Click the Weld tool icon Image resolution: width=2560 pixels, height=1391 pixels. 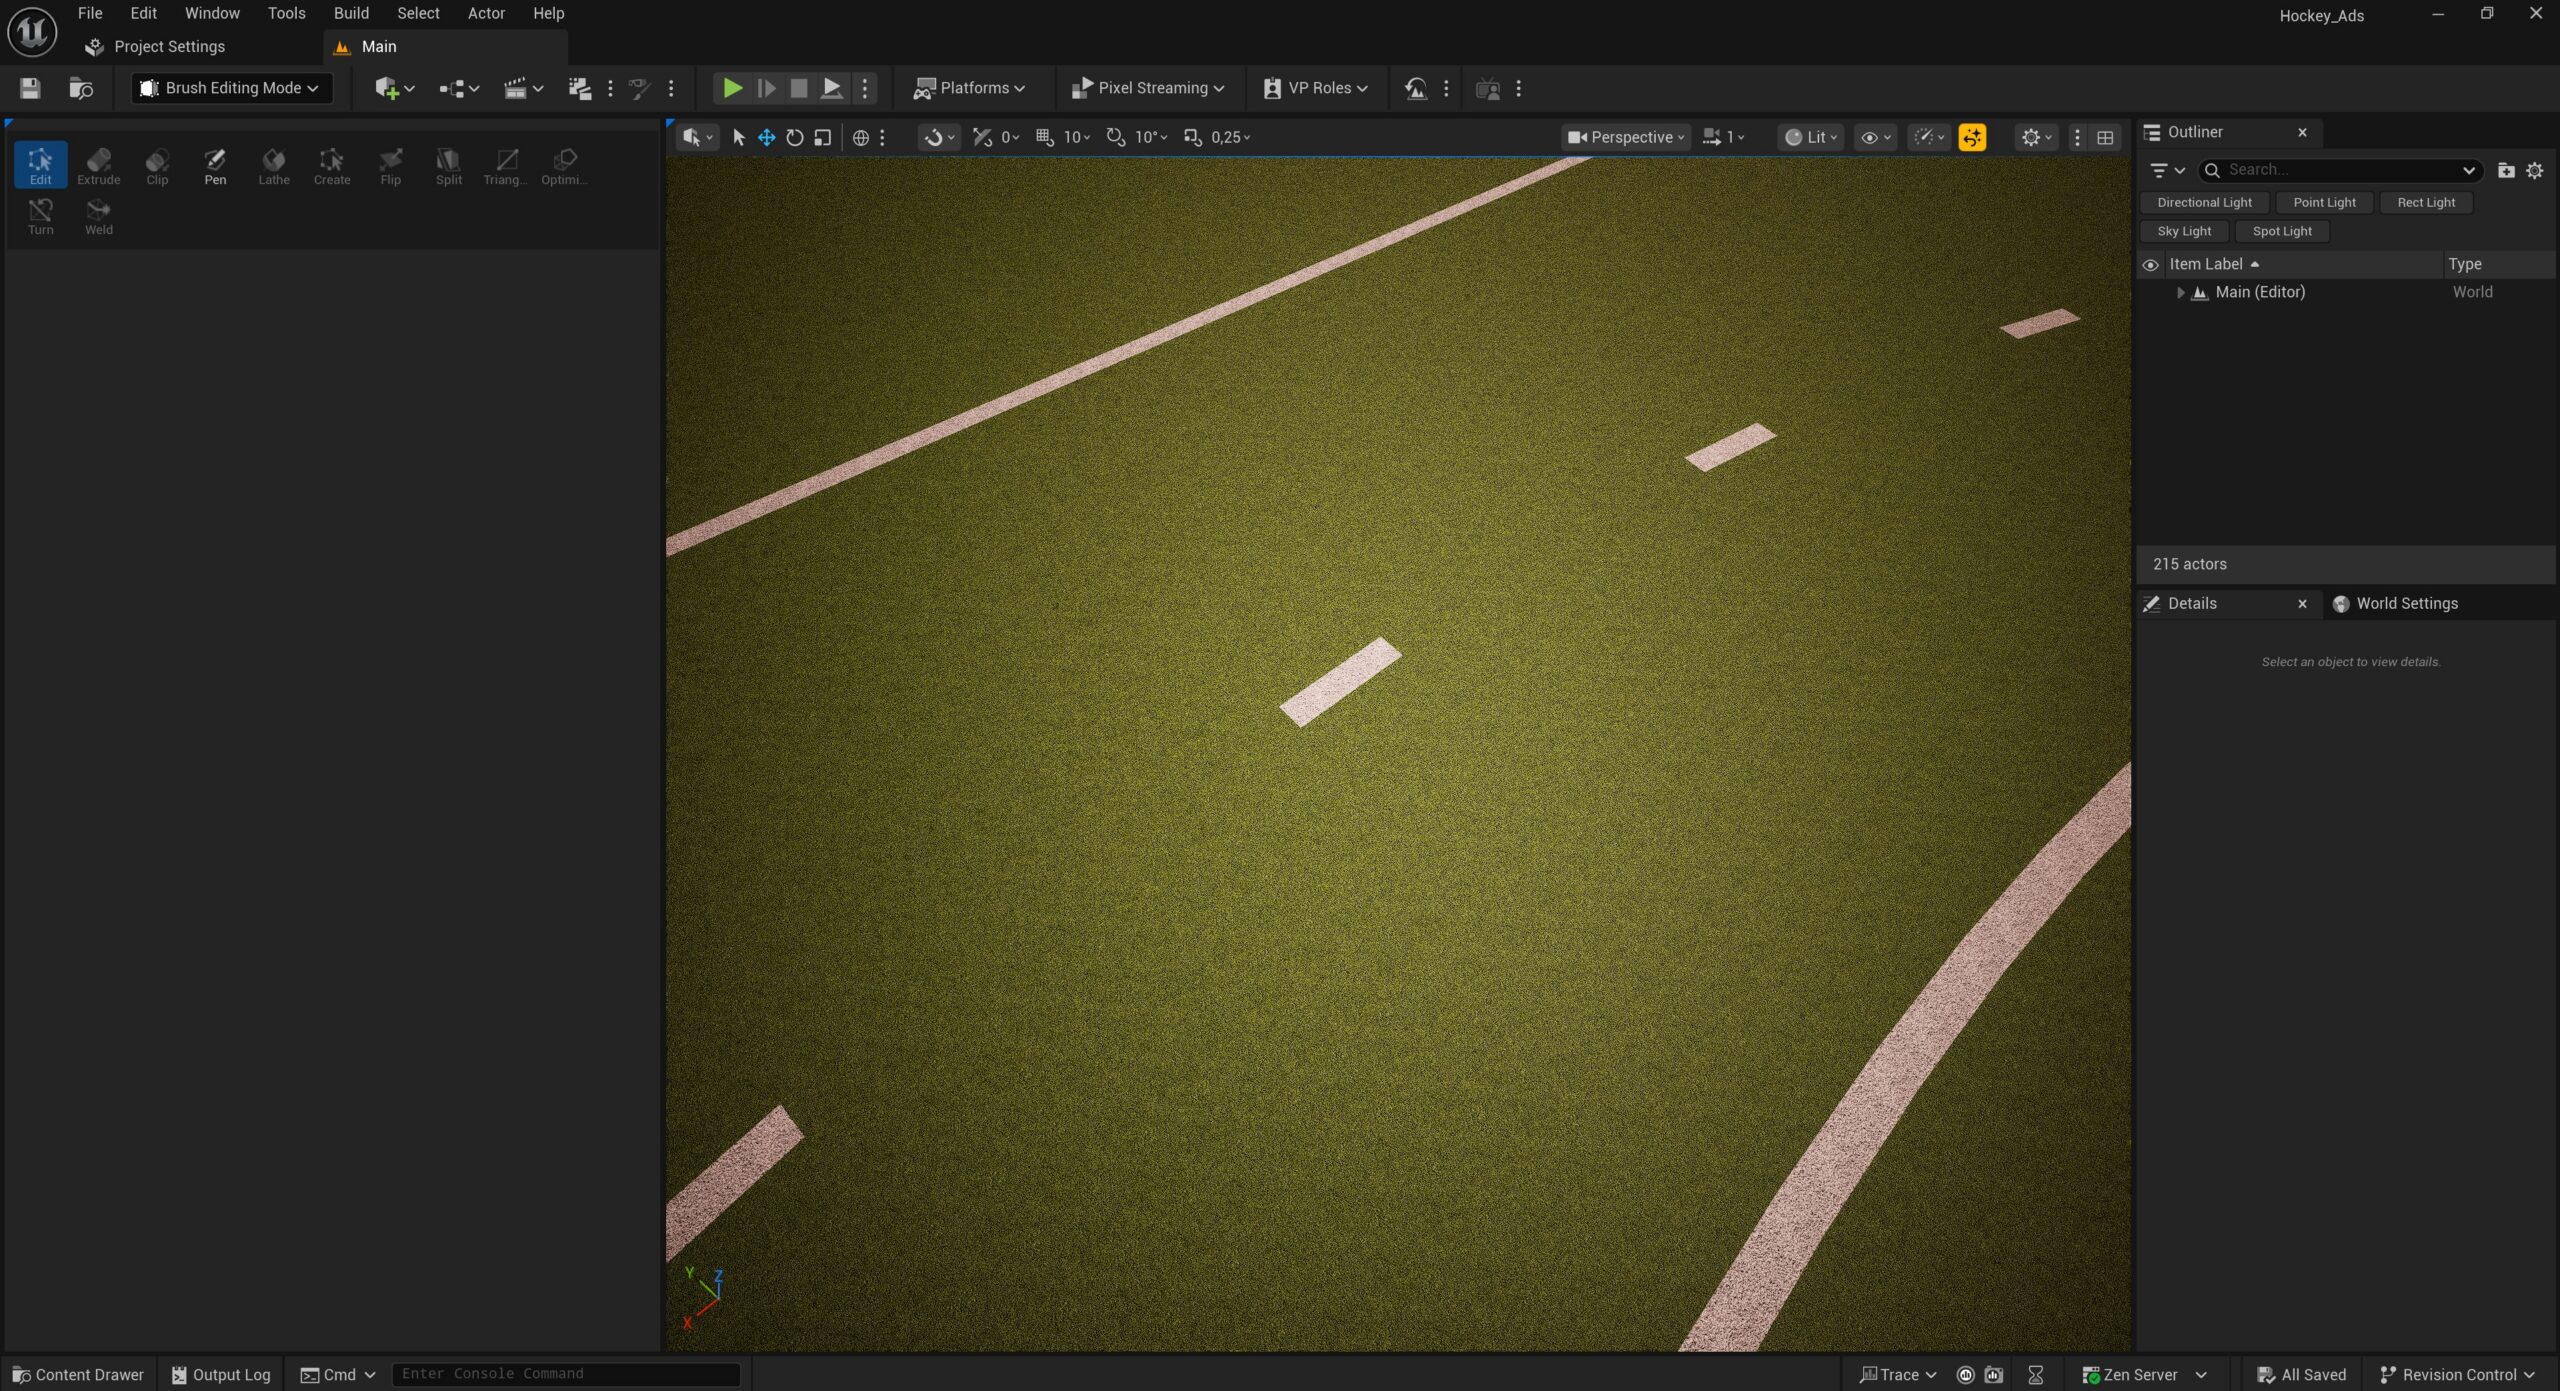click(x=98, y=215)
